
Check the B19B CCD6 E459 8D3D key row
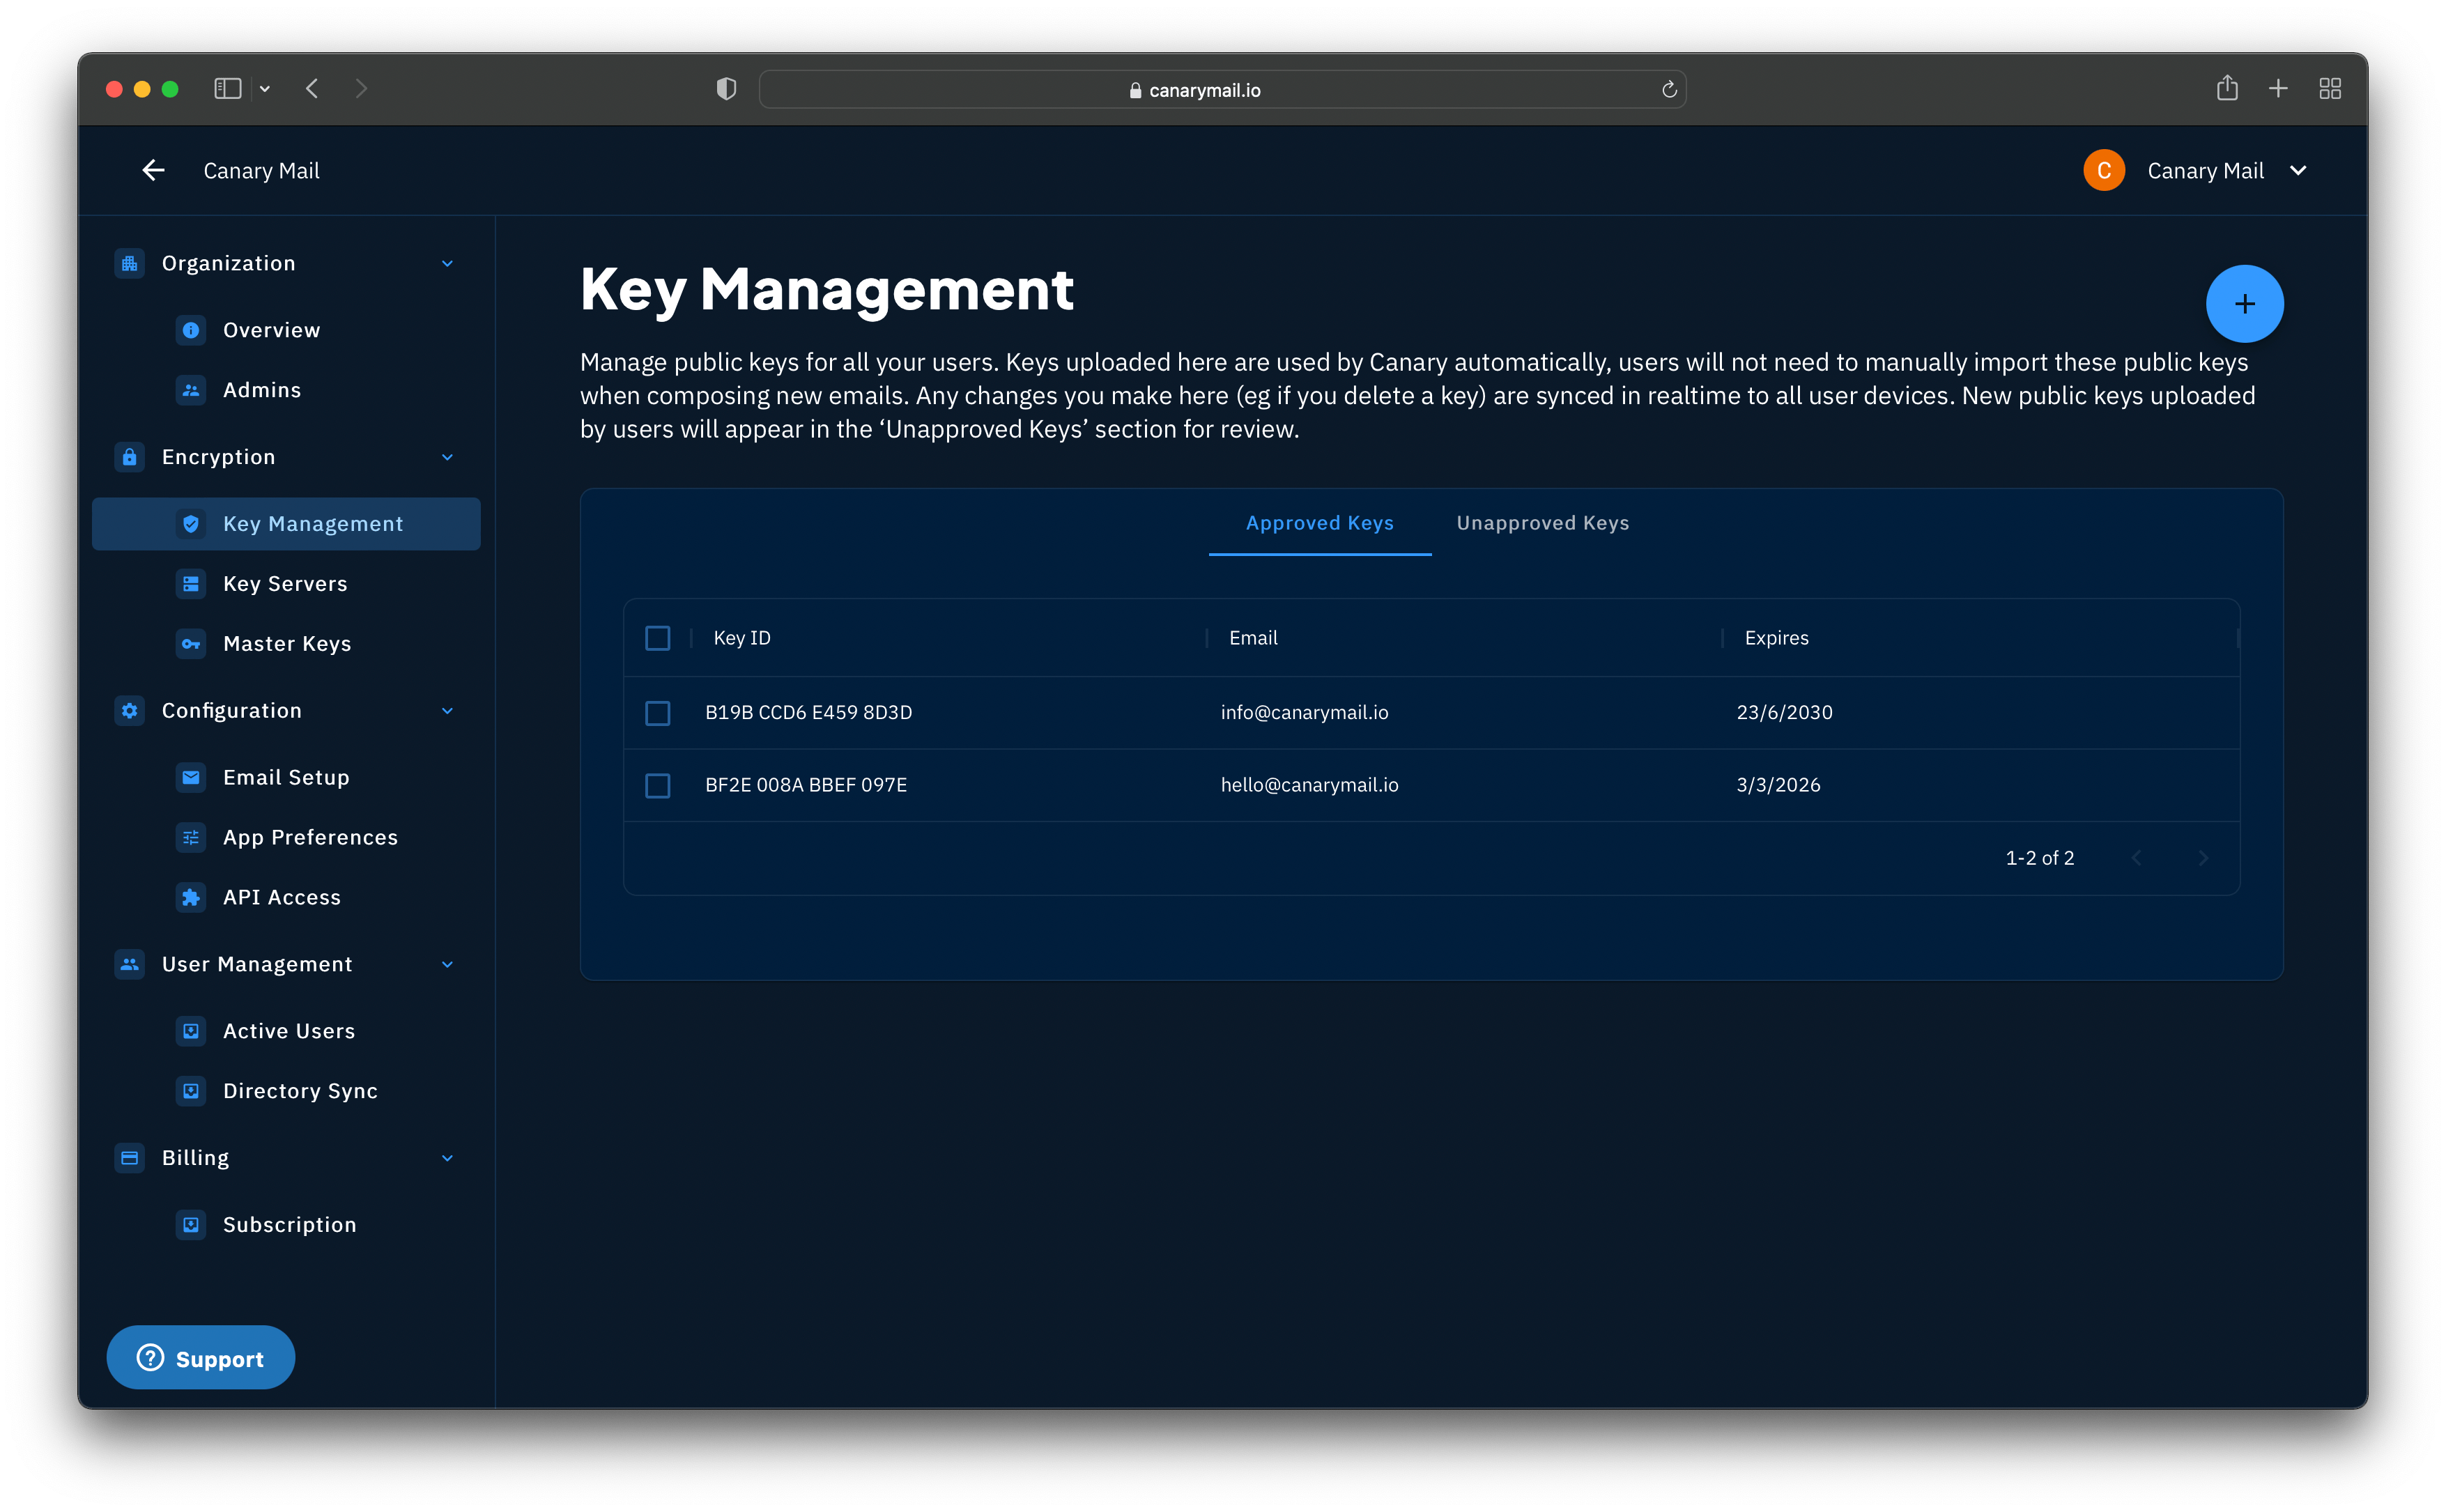click(658, 713)
